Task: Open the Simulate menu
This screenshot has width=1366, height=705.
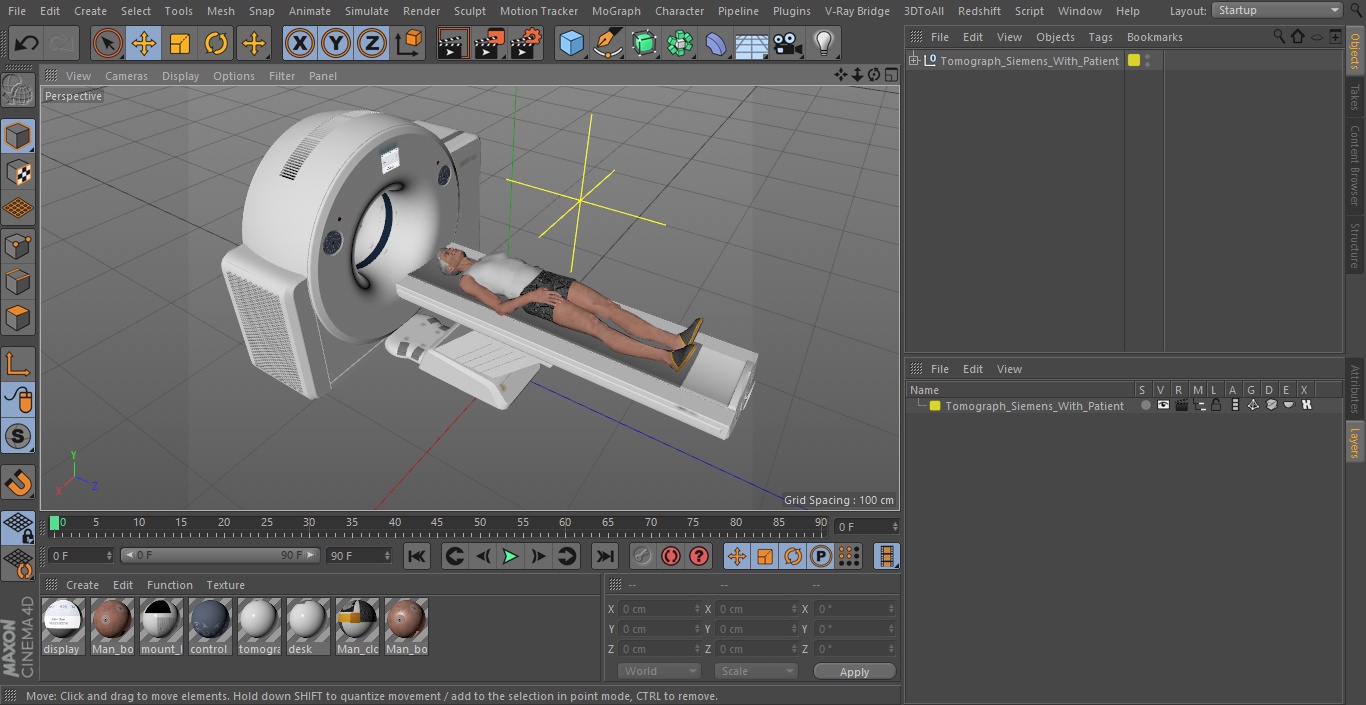Action: coord(366,11)
